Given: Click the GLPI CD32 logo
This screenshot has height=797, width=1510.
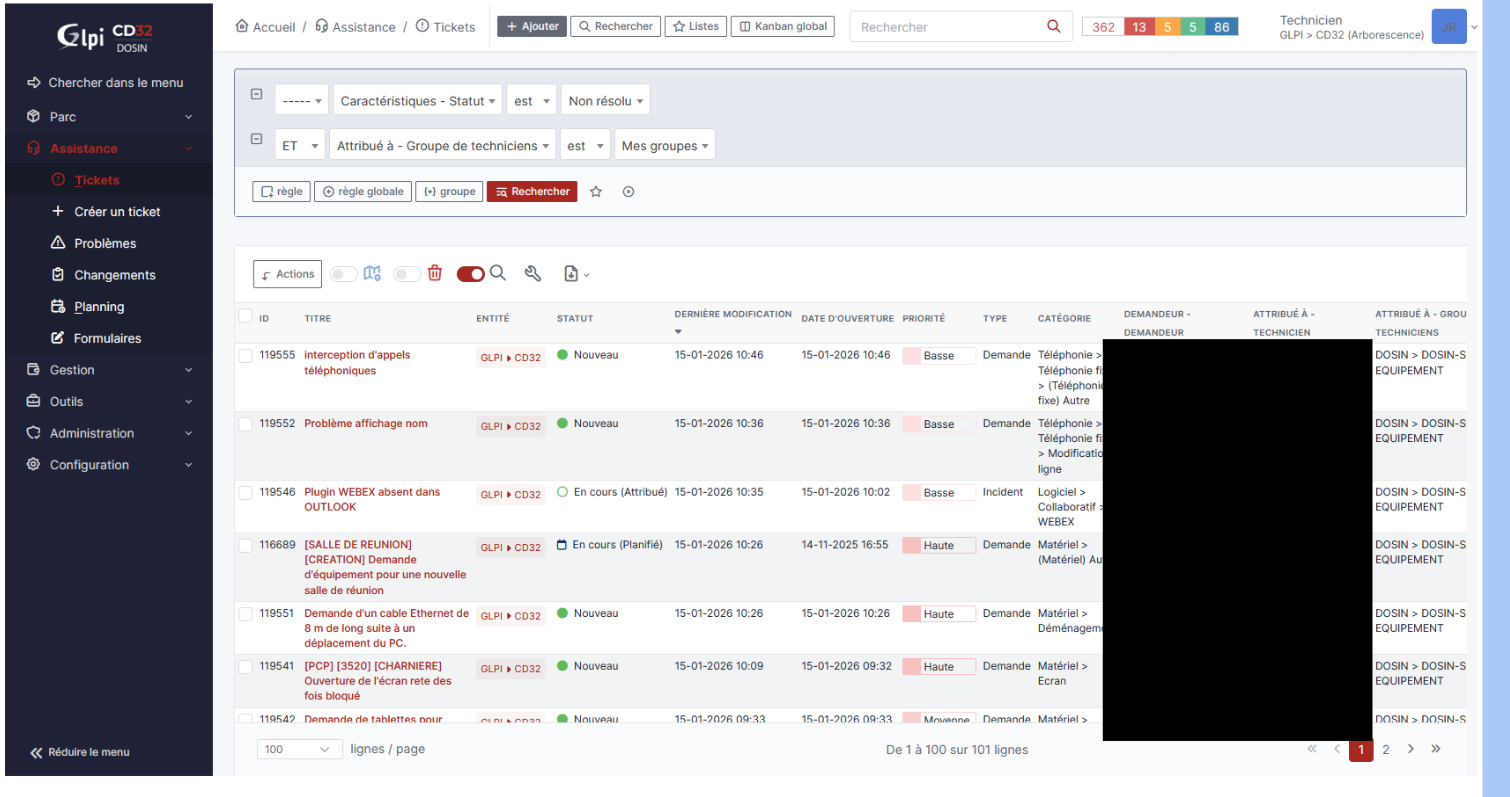Looking at the screenshot, I should pos(106,37).
